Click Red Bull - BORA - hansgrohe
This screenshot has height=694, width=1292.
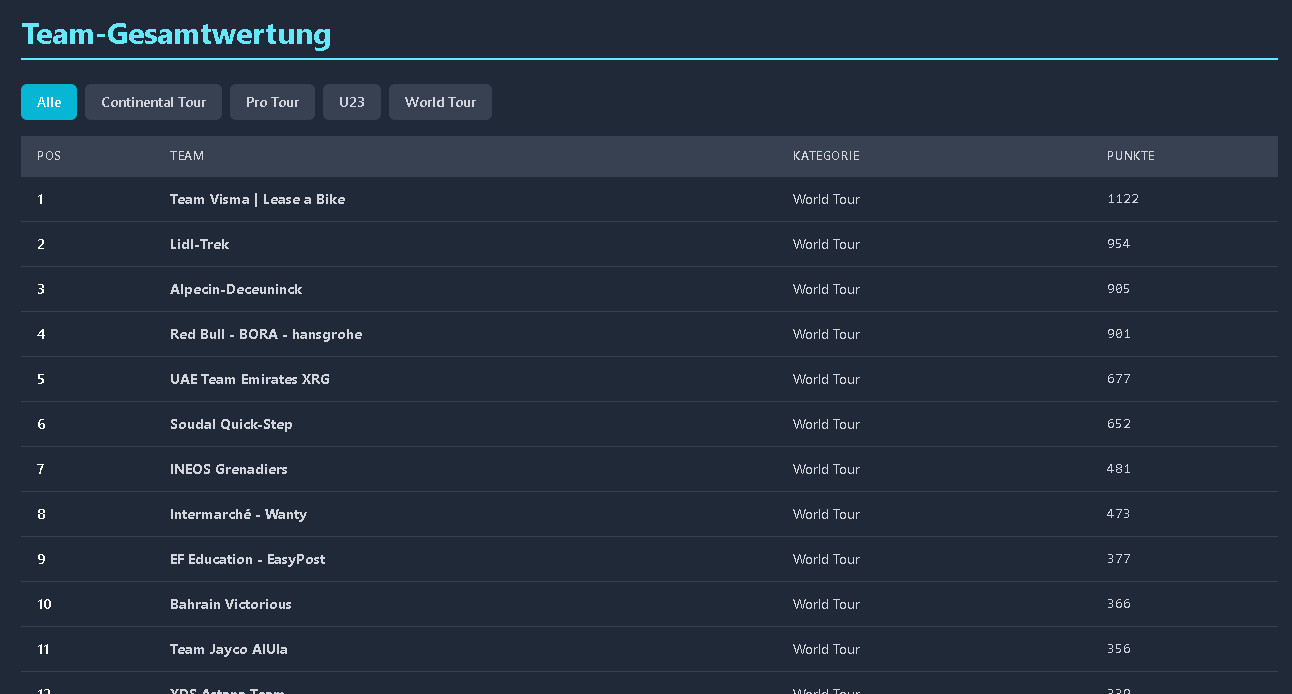(x=266, y=334)
